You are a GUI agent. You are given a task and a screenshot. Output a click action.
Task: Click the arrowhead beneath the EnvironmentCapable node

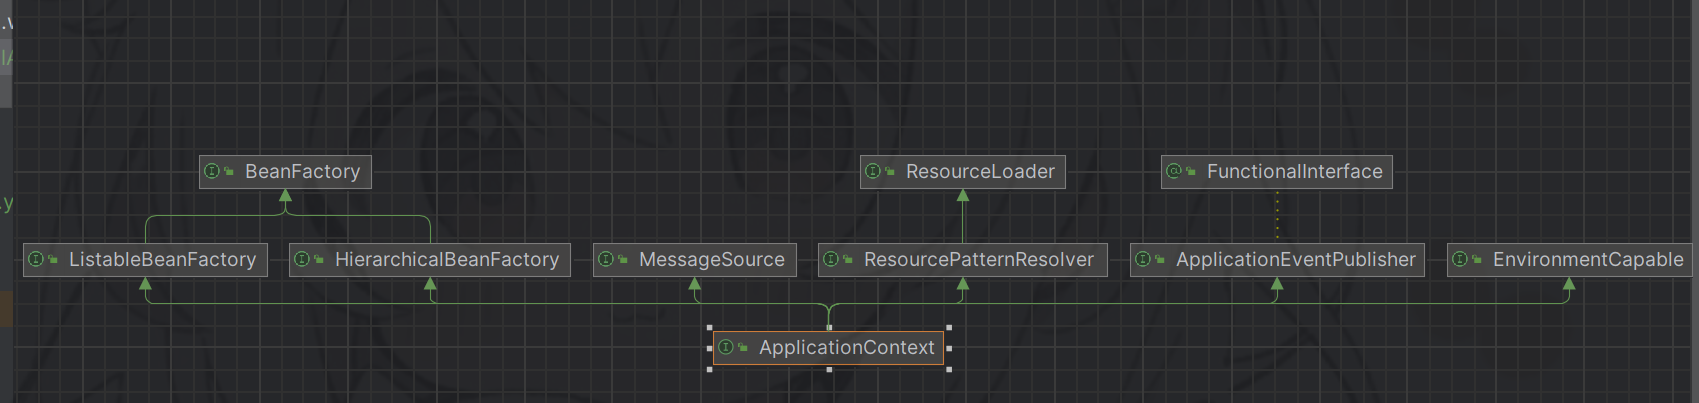[1569, 284]
